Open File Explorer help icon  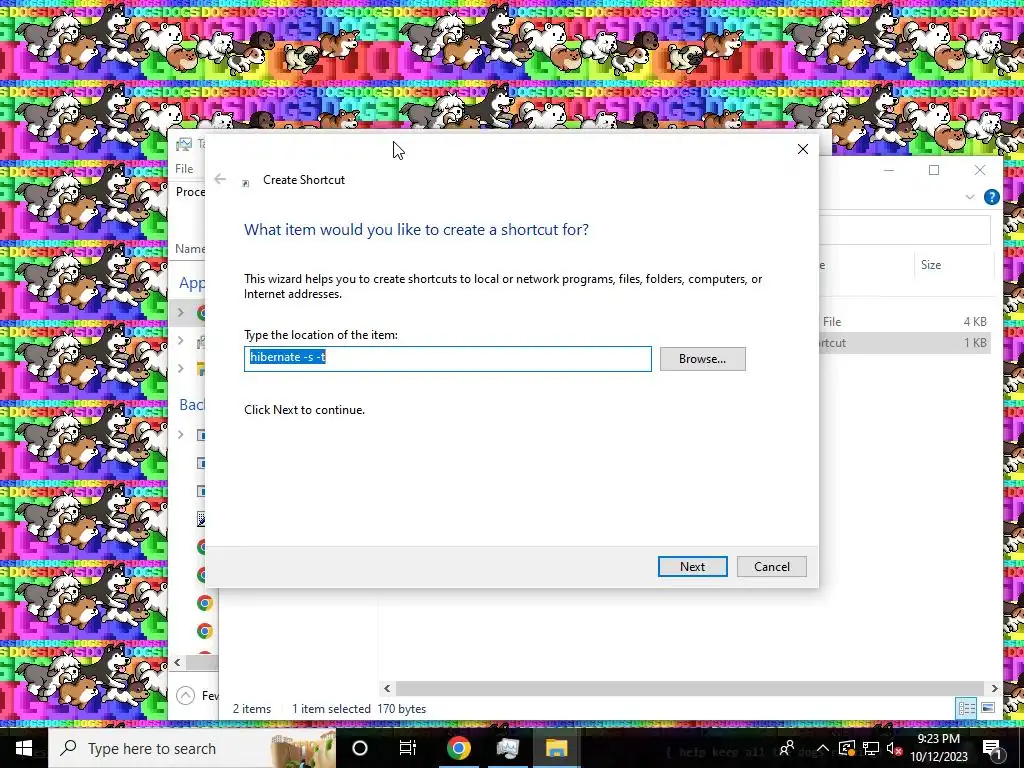pyautogui.click(x=991, y=197)
